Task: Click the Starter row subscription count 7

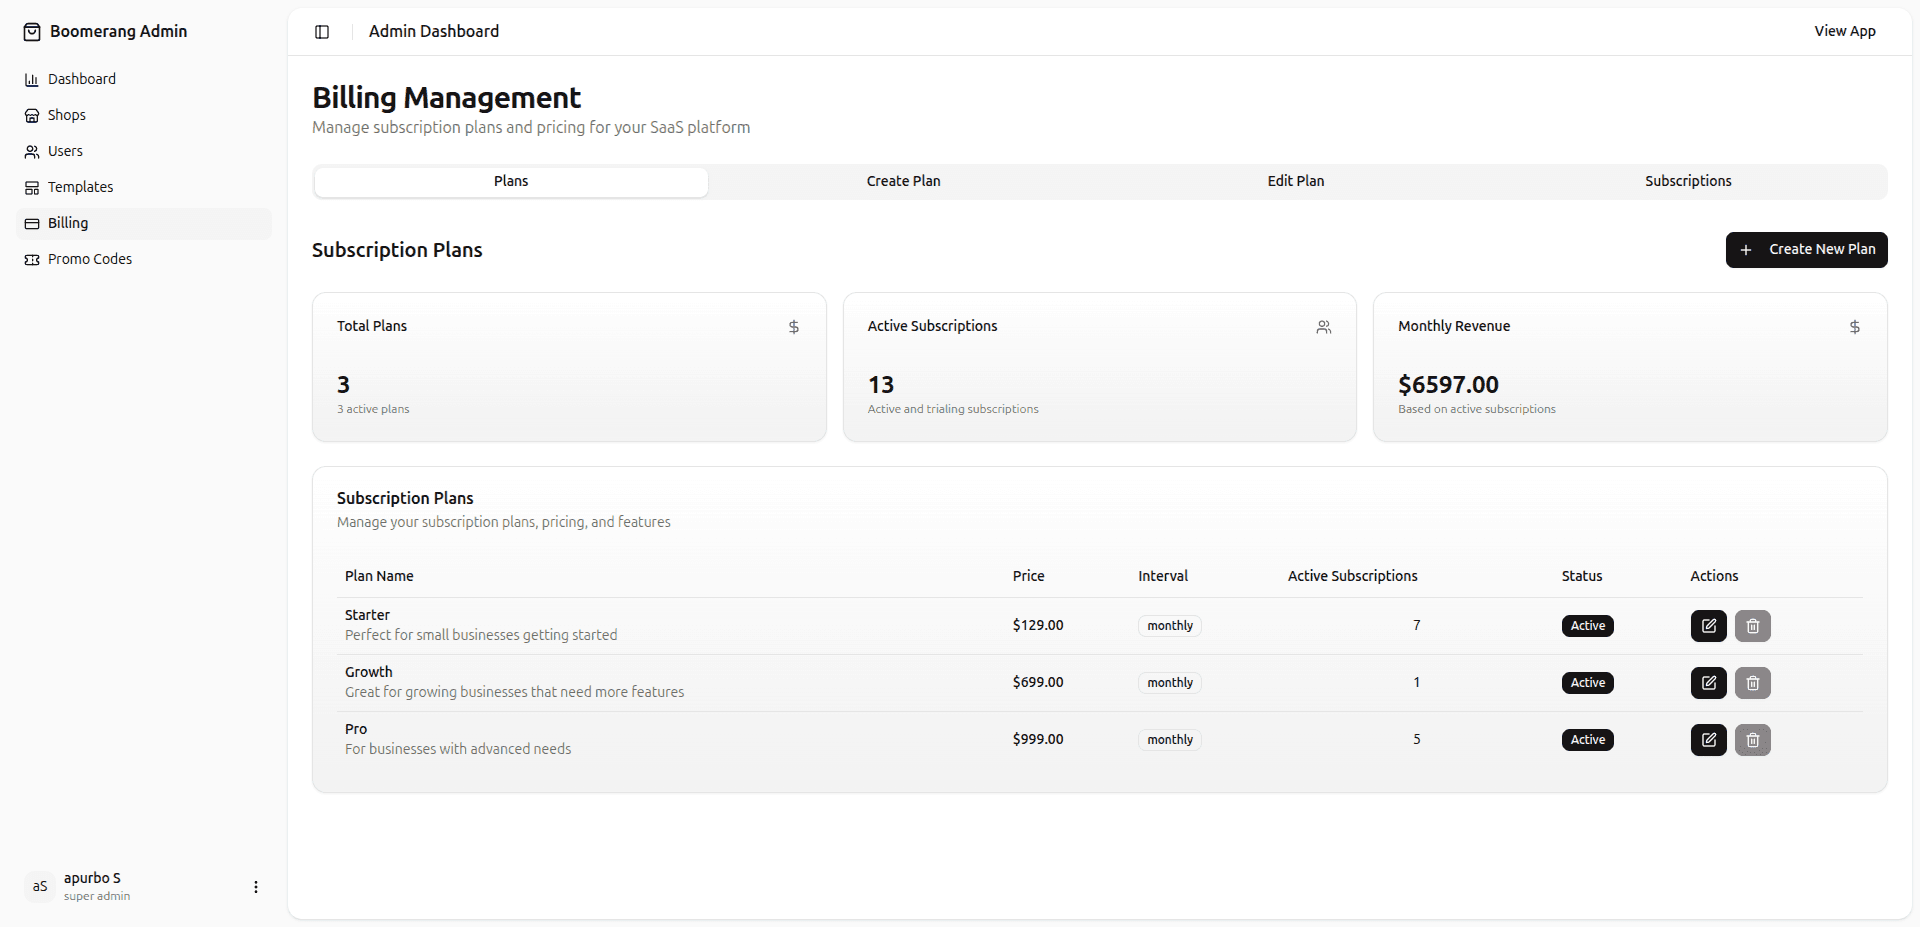Action: coord(1416,626)
